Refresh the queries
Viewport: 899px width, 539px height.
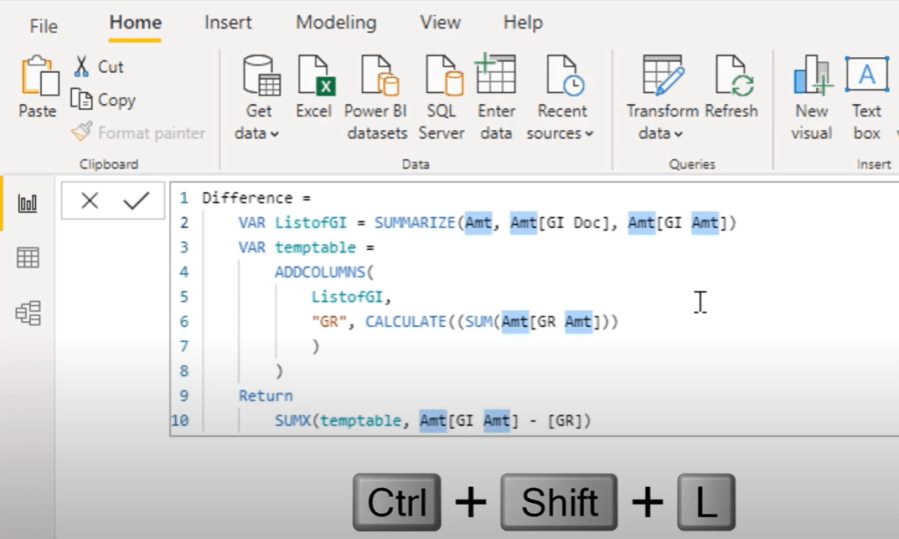pos(731,78)
